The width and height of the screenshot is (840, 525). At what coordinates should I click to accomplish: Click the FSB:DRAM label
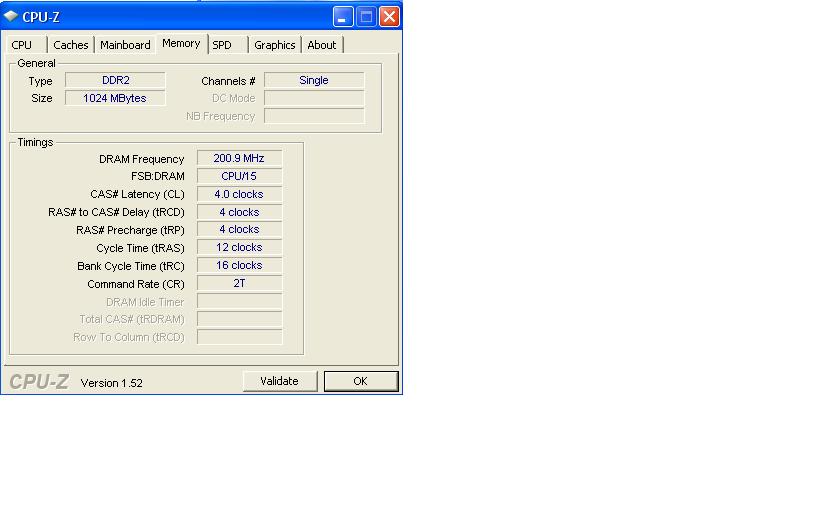click(x=158, y=176)
